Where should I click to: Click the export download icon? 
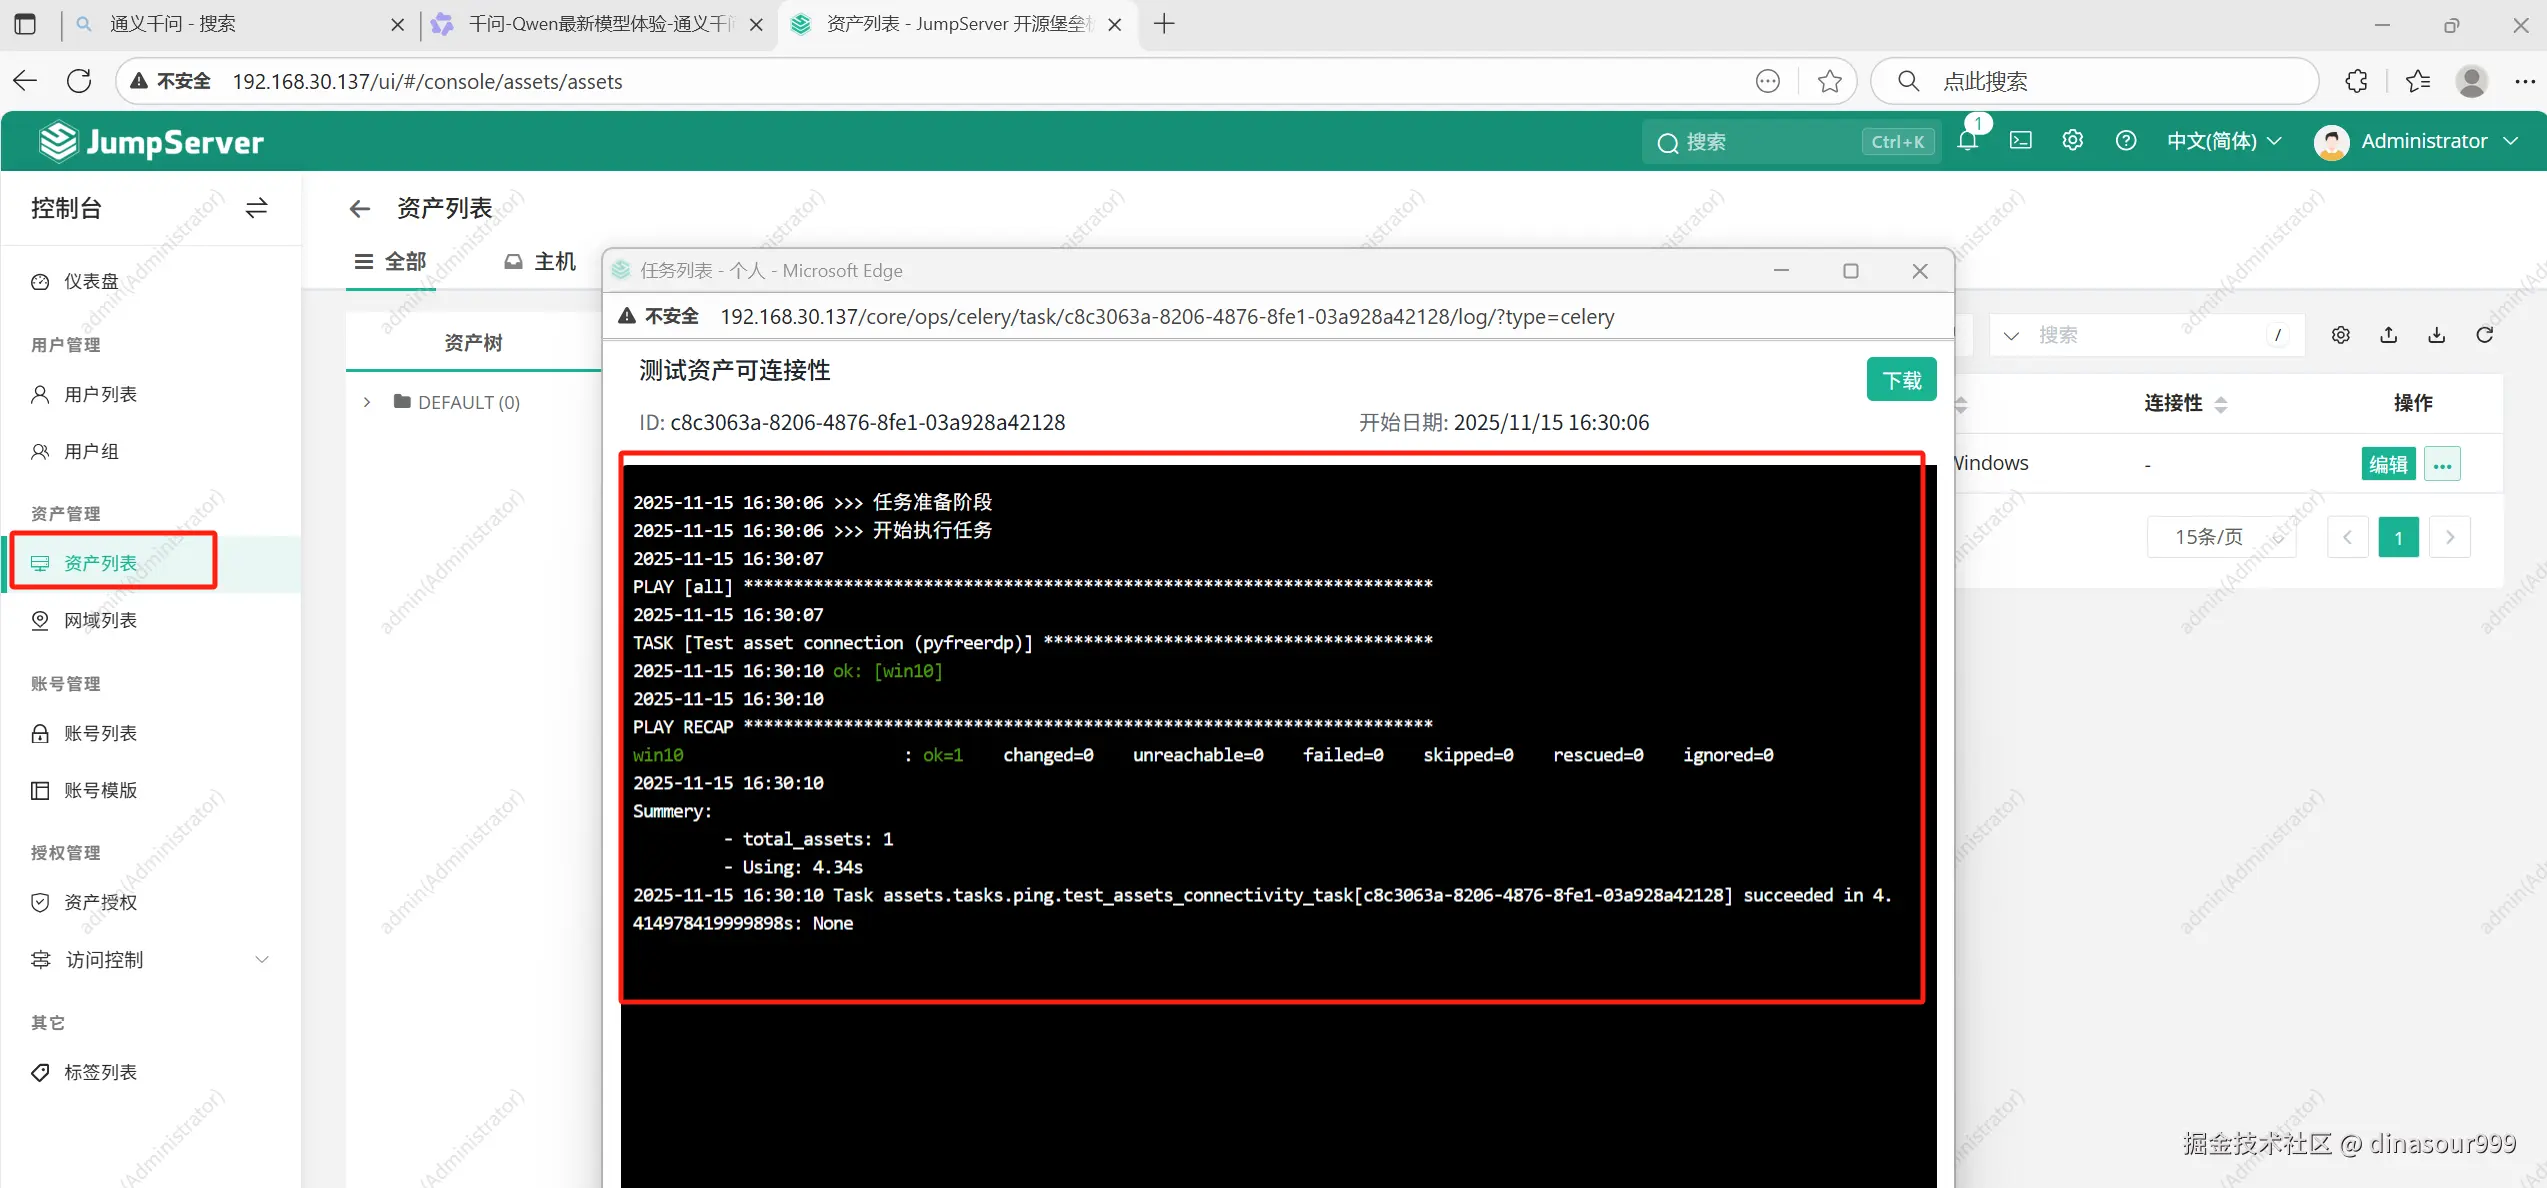click(x=2436, y=335)
